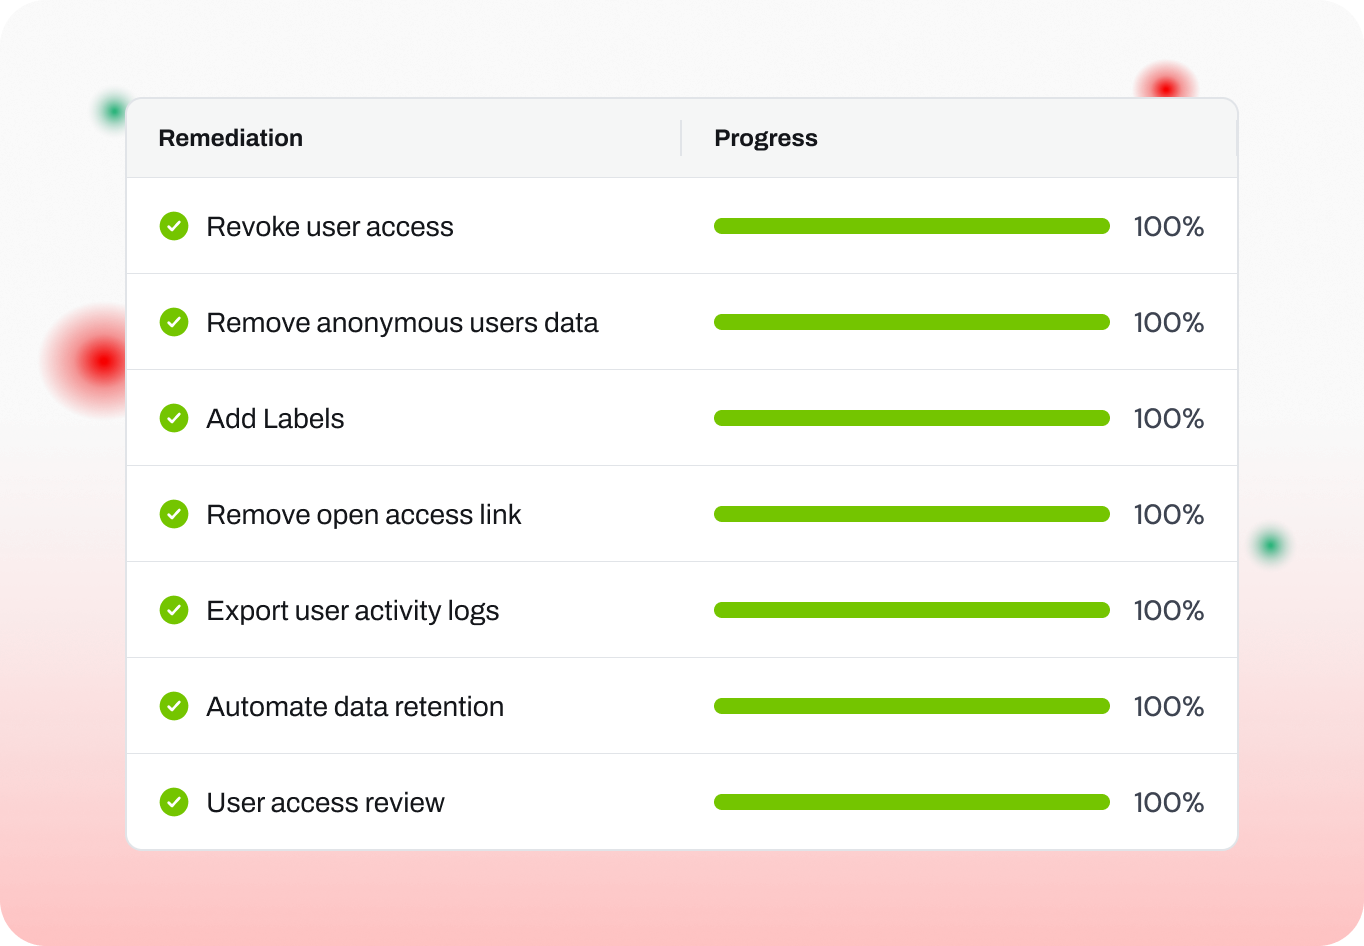Click the 100% label for Export user activity logs

tap(1168, 610)
